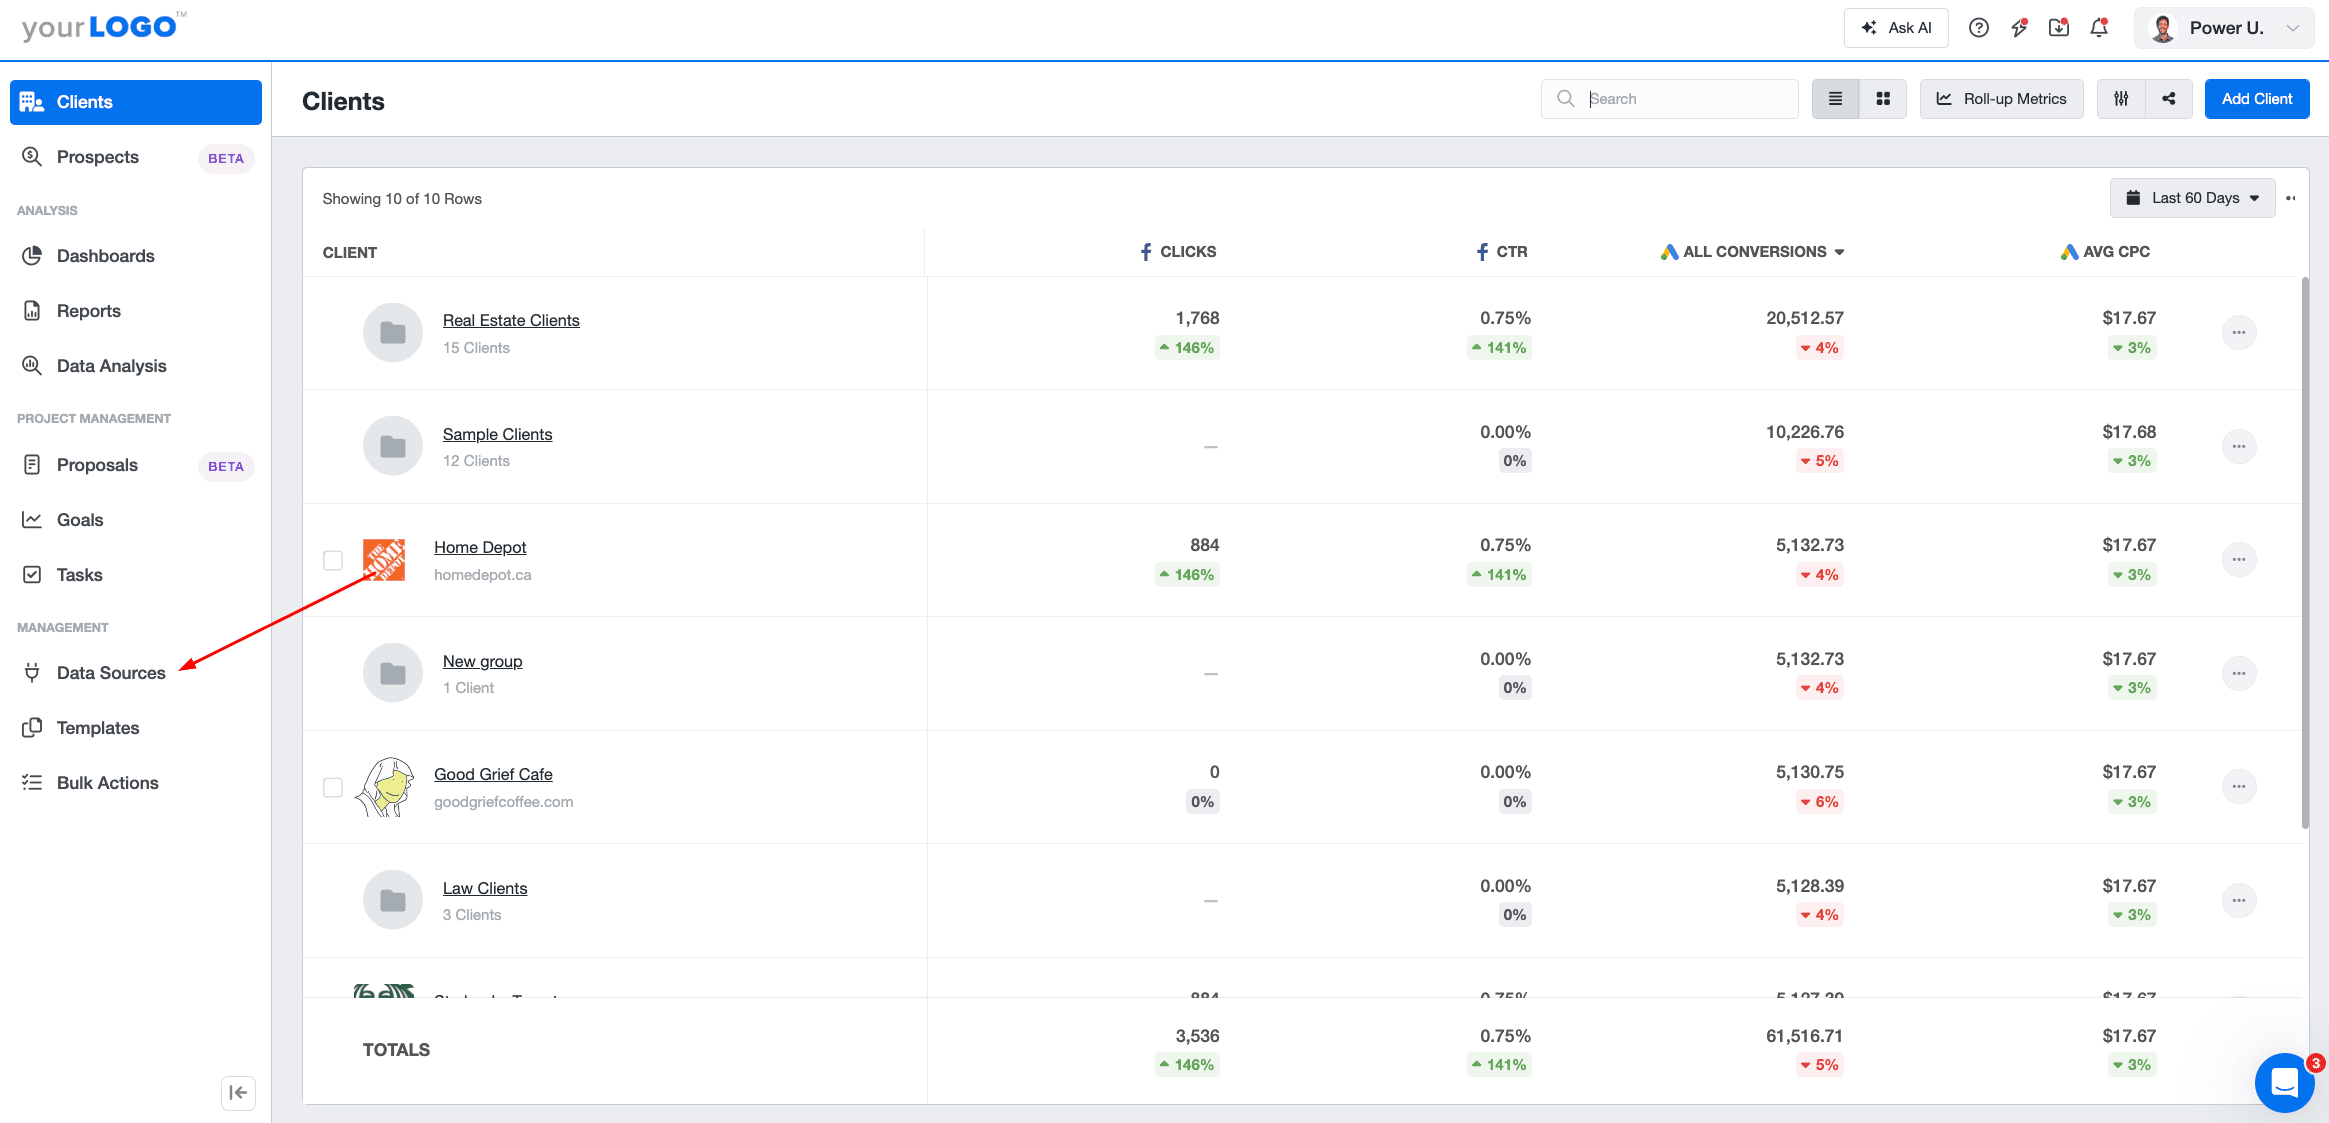The width and height of the screenshot is (2329, 1123).
Task: Click the share icon next to the filters
Action: point(2168,98)
